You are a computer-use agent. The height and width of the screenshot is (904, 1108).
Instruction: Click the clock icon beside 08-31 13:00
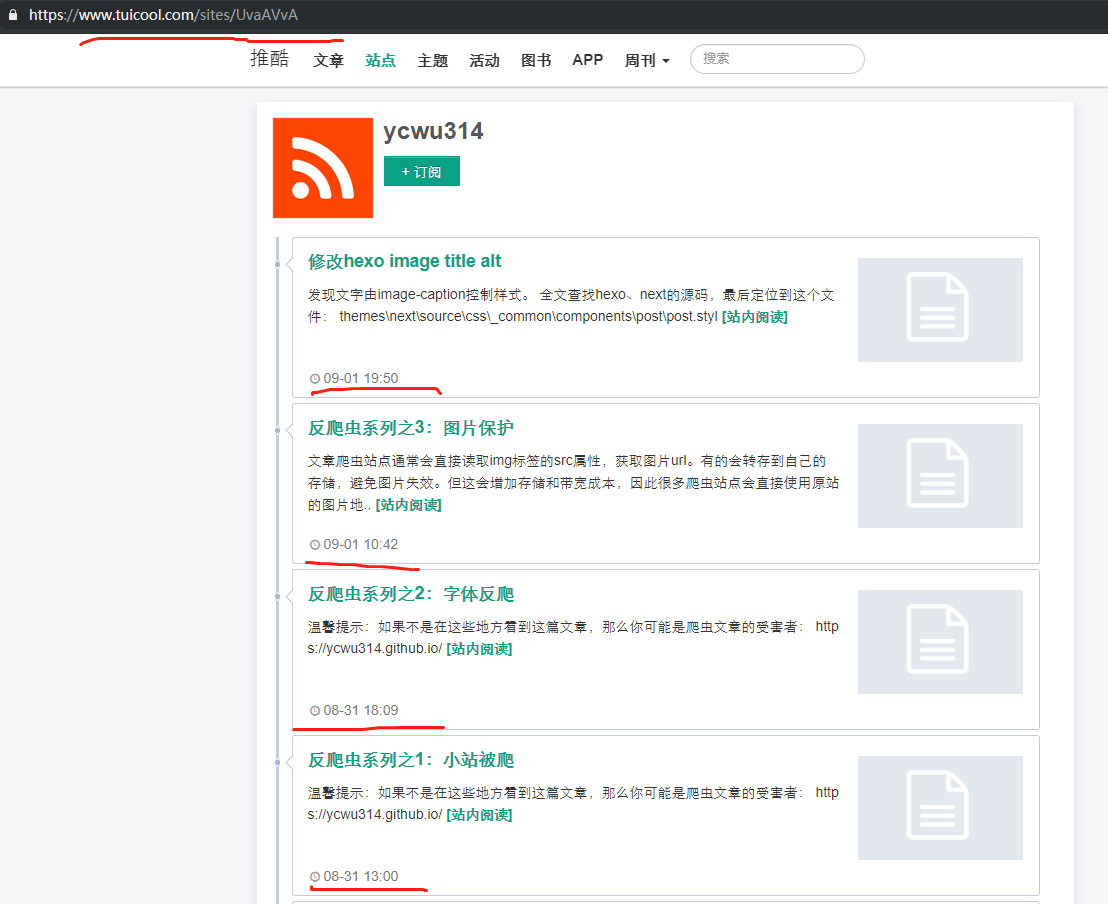pyautogui.click(x=315, y=877)
